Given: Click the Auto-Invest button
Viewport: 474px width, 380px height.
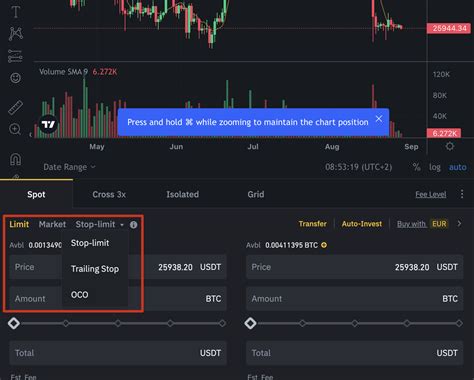Looking at the screenshot, I should coord(362,224).
